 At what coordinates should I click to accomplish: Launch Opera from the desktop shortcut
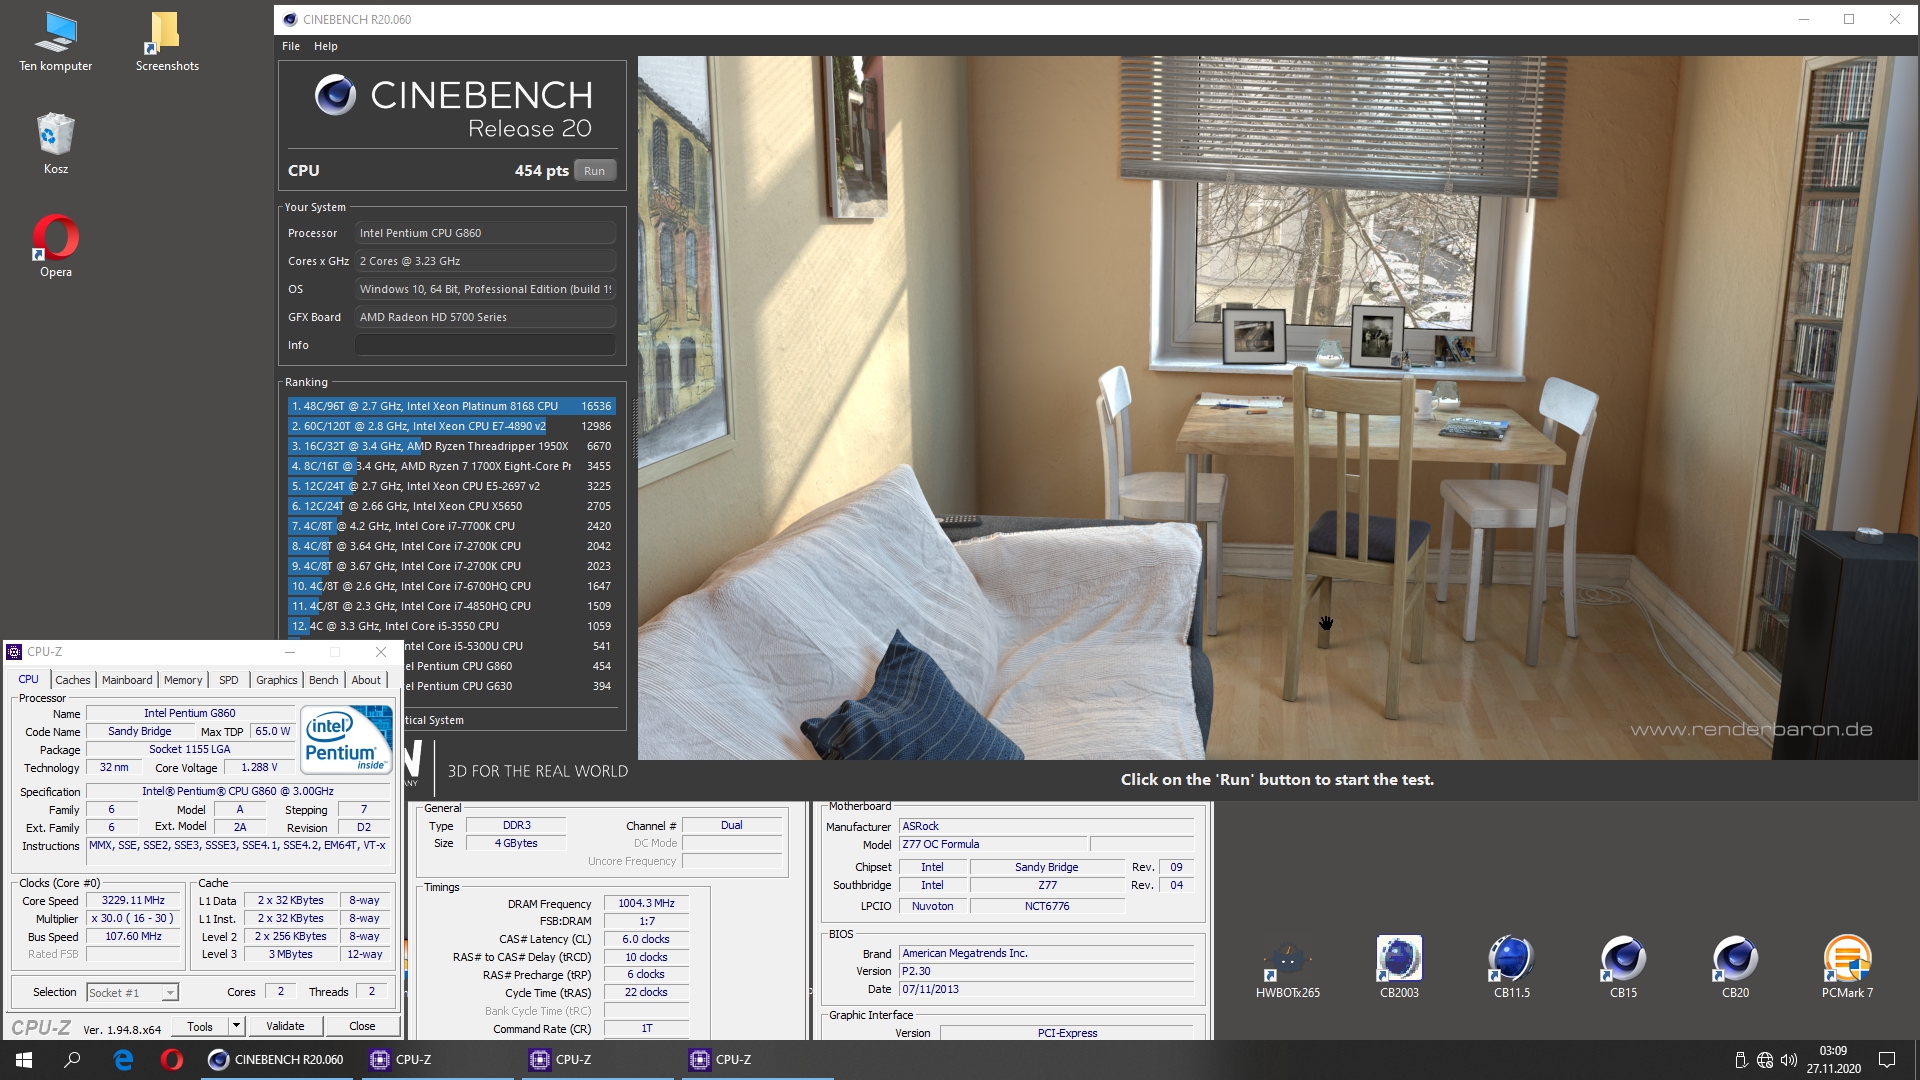pyautogui.click(x=56, y=247)
